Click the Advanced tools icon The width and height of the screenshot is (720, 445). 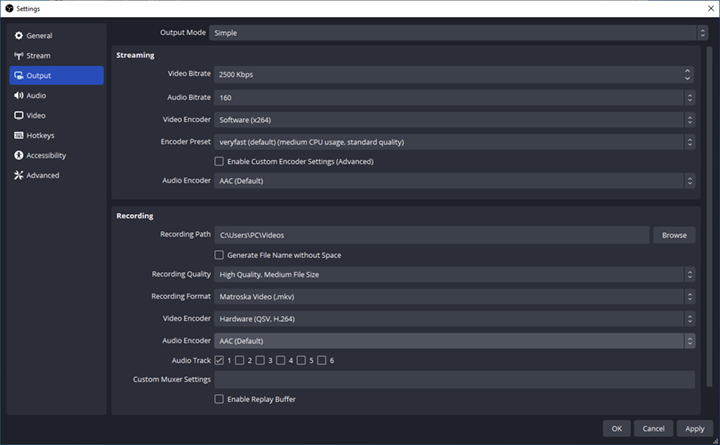(18, 175)
